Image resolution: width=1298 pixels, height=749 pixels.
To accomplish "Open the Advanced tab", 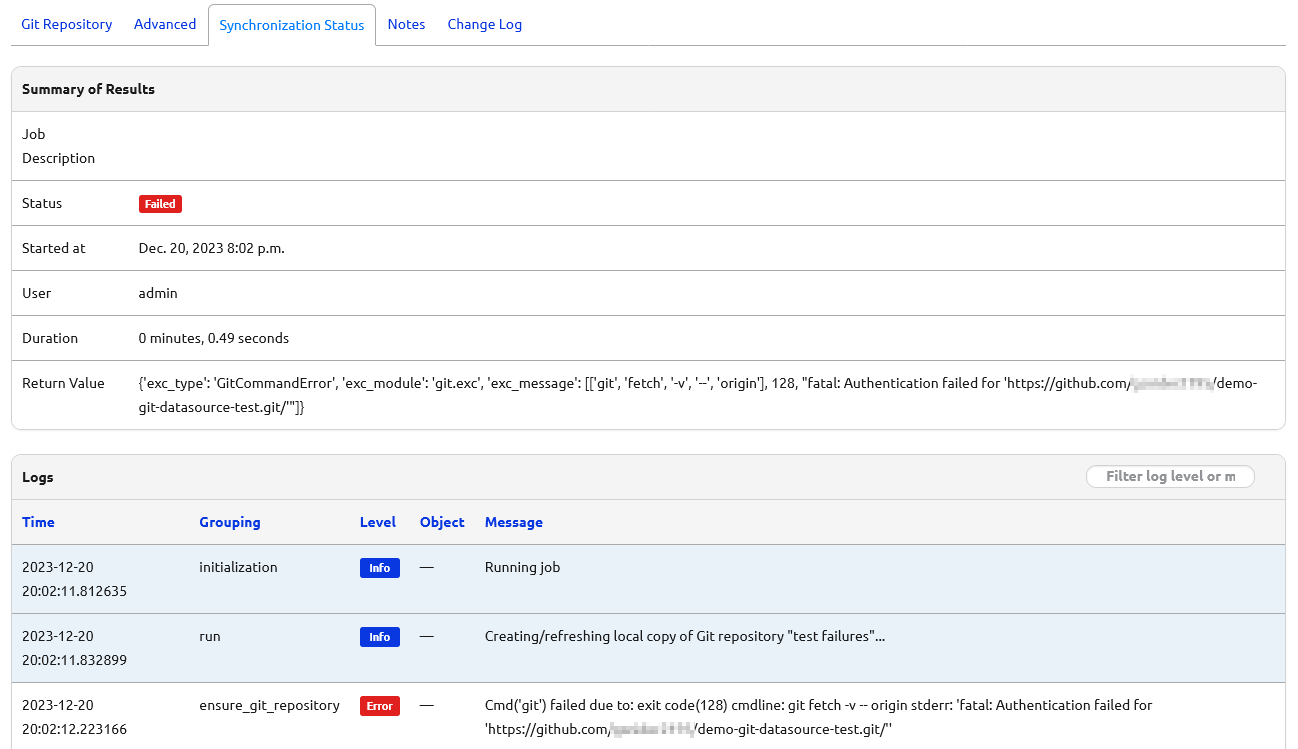I will pyautogui.click(x=164, y=24).
